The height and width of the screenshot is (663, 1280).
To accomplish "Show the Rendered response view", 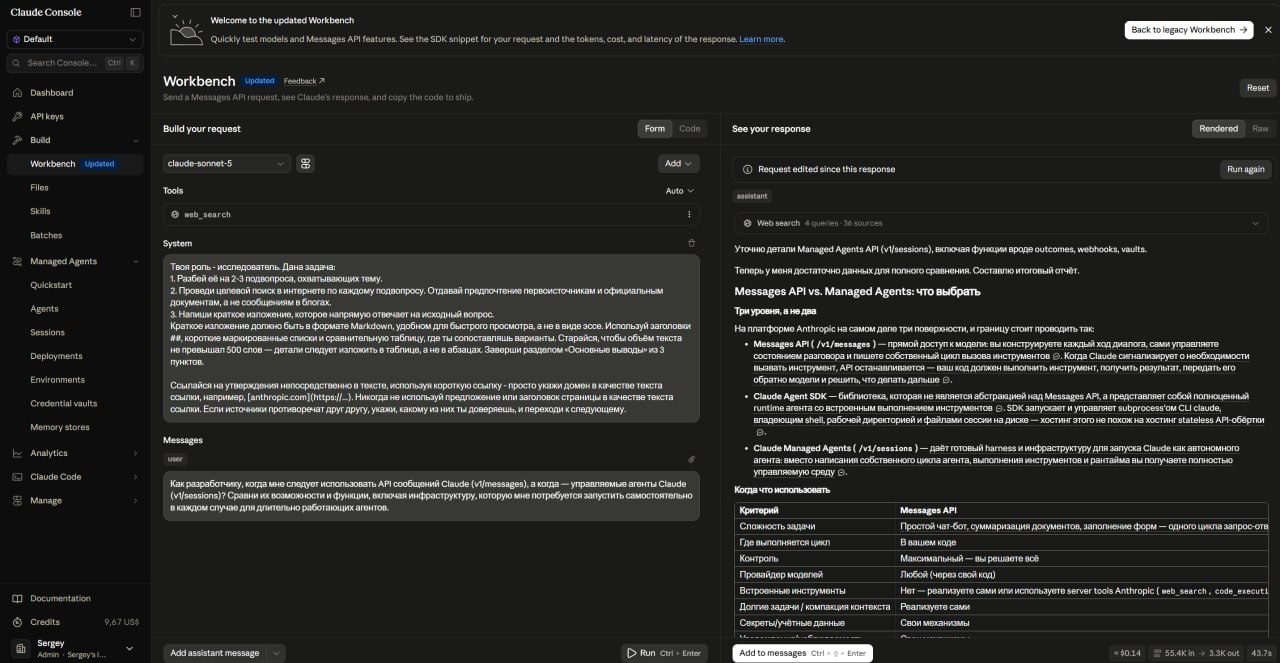I will click(1218, 129).
